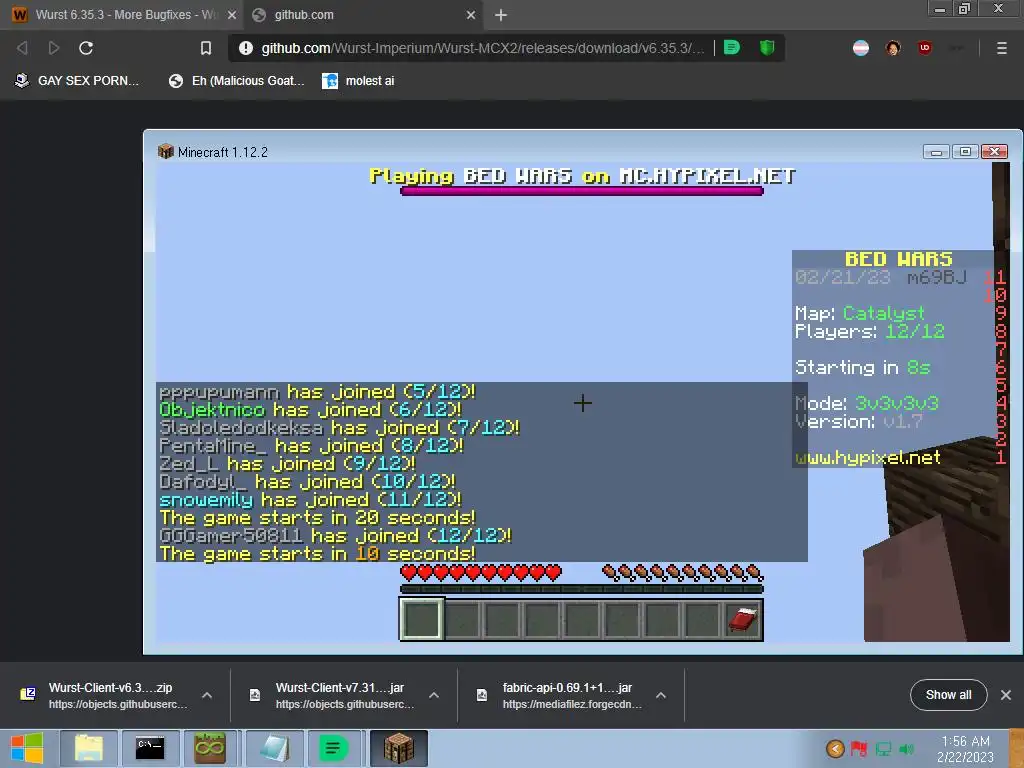Open the Wurst-Client-v7.31....jar download

coord(334,696)
